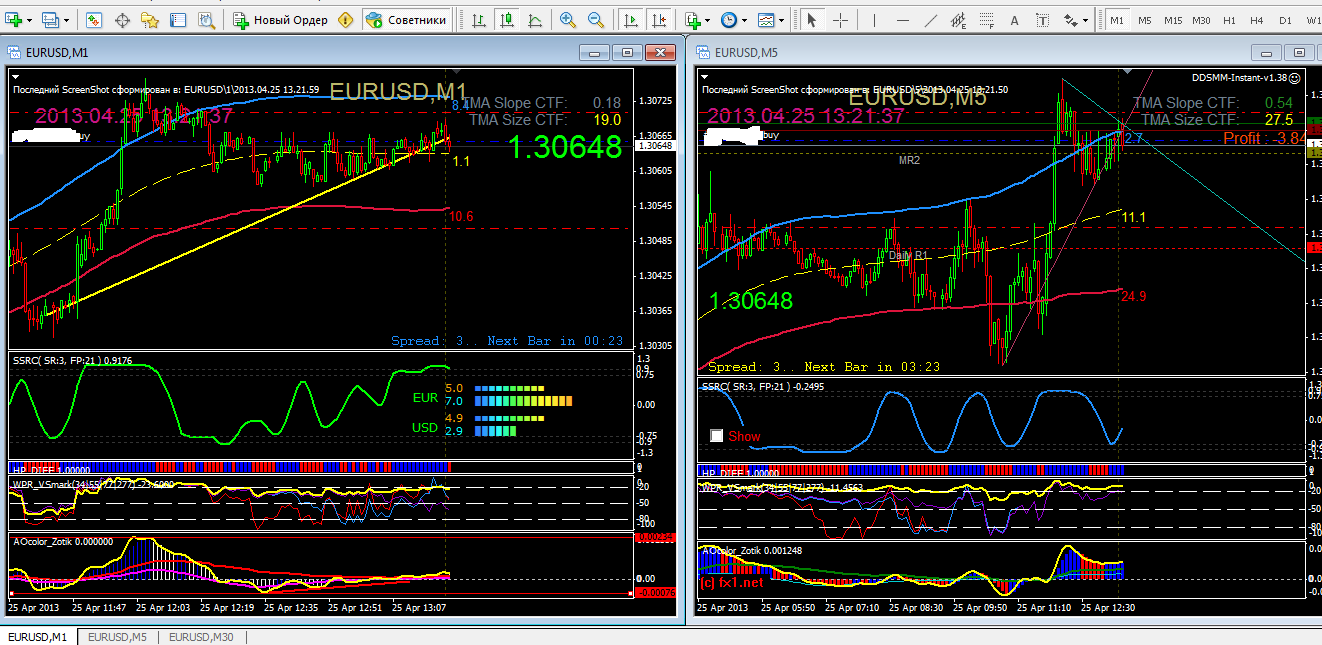Open the EURUSD,M1 bottom chart tab

[x=38, y=637]
